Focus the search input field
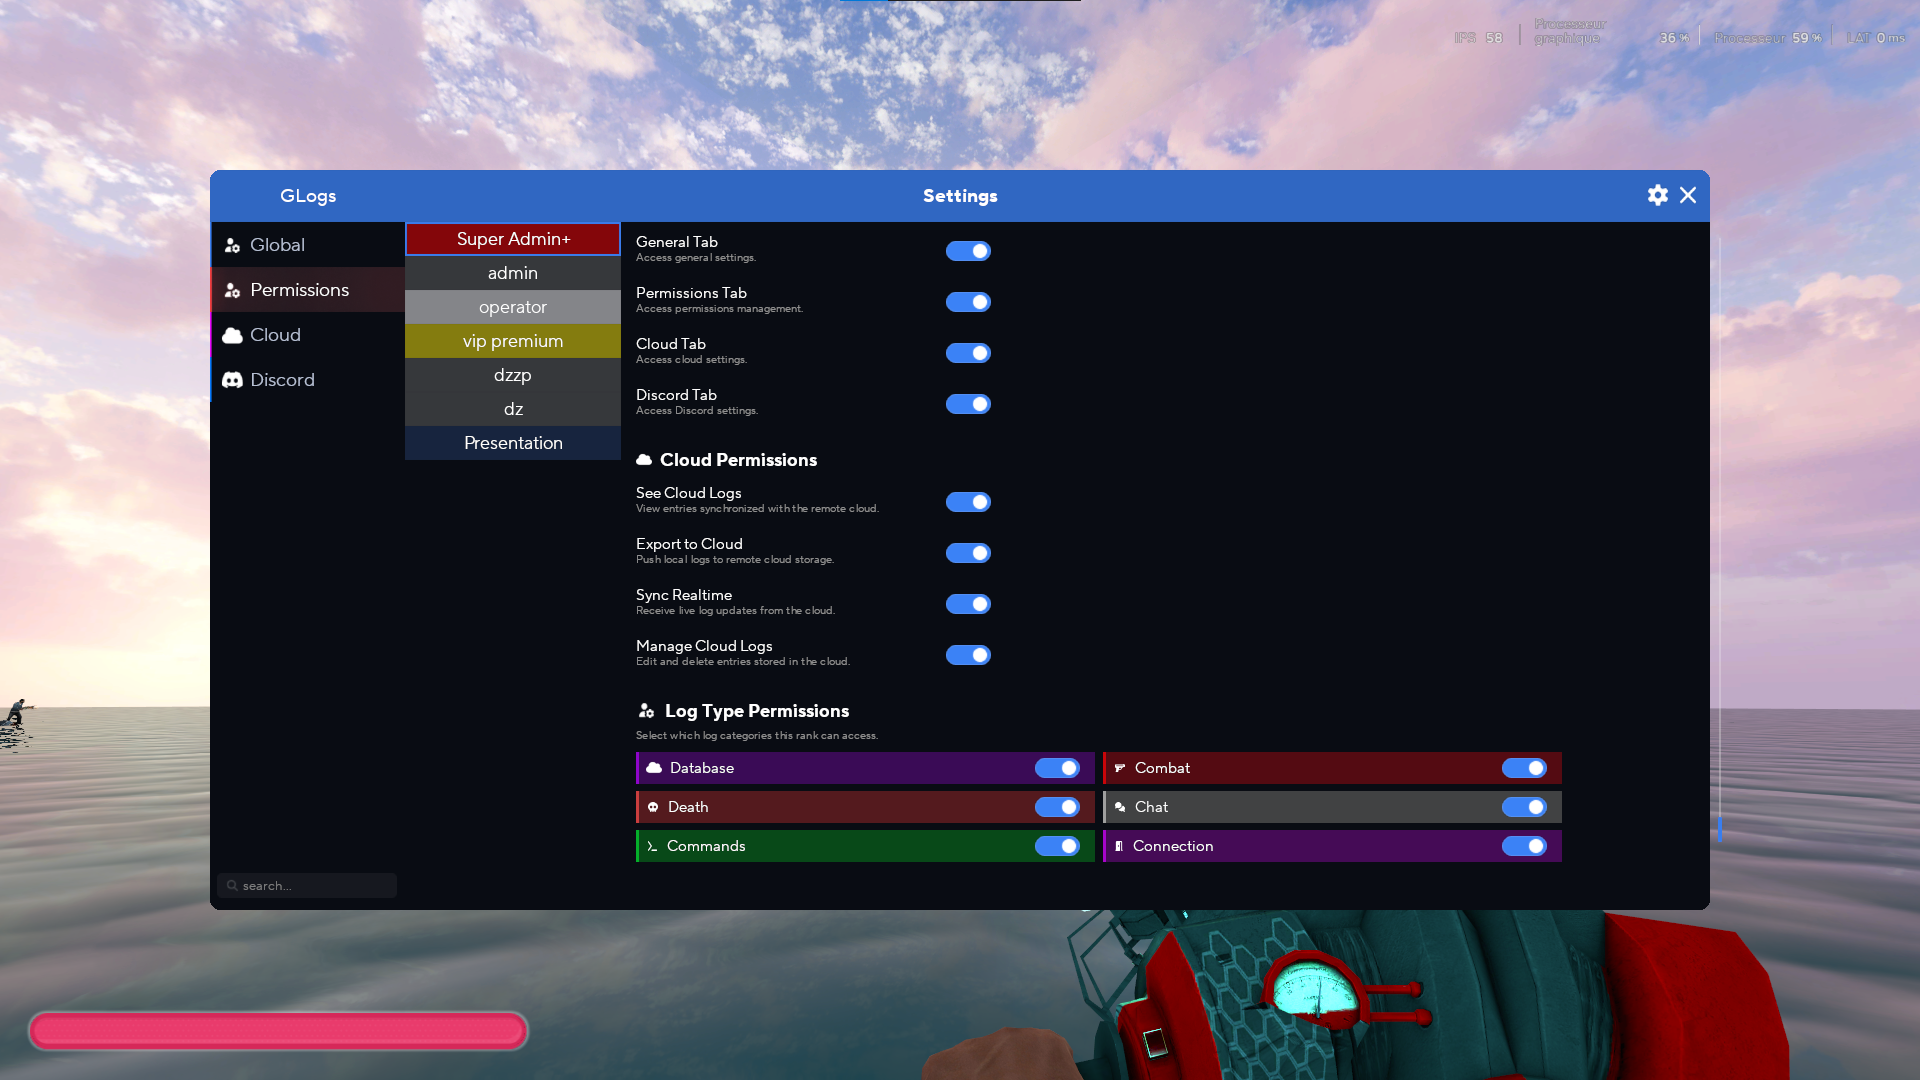Screen dimensions: 1920x1080 tap(307, 885)
